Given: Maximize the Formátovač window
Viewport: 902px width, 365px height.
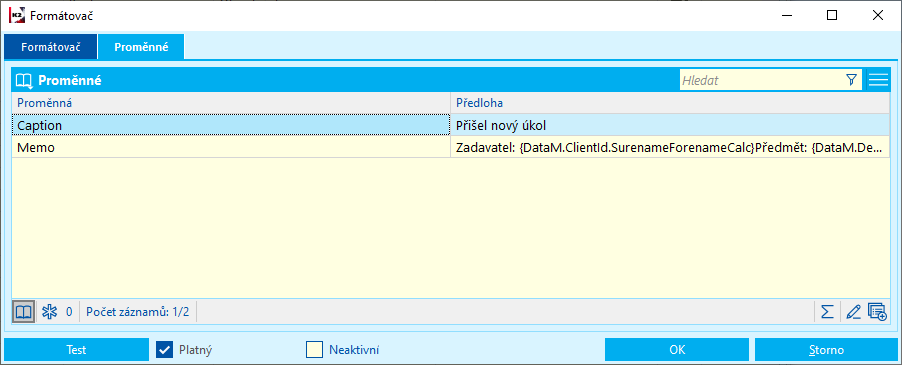Looking at the screenshot, I should (832, 16).
